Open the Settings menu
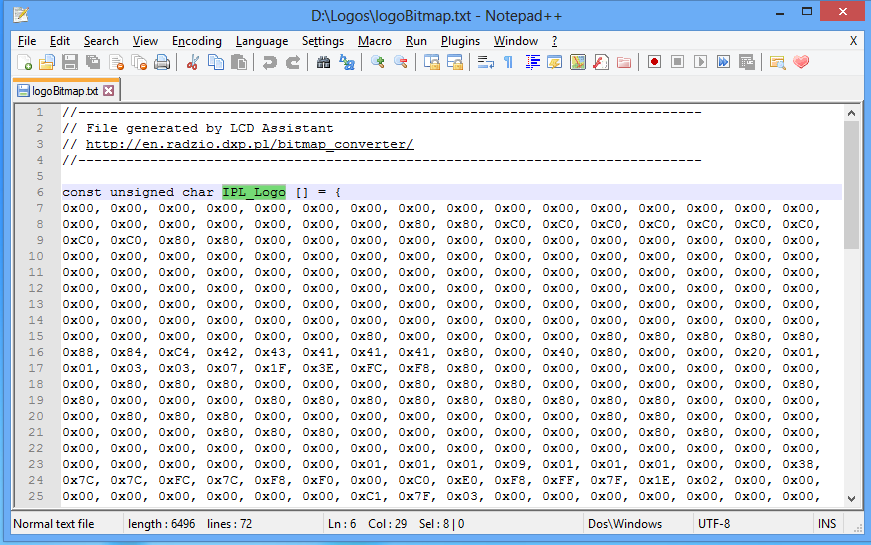Screen dimensions: 871x545 322,41
